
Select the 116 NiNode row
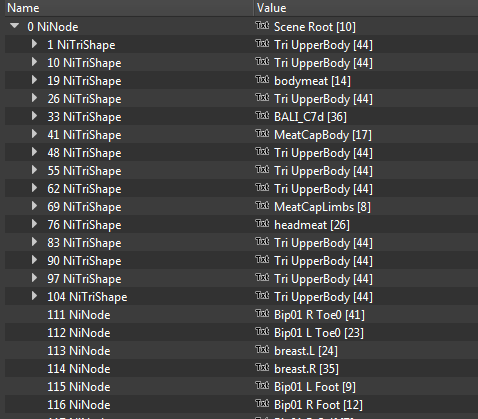click(241, 405)
